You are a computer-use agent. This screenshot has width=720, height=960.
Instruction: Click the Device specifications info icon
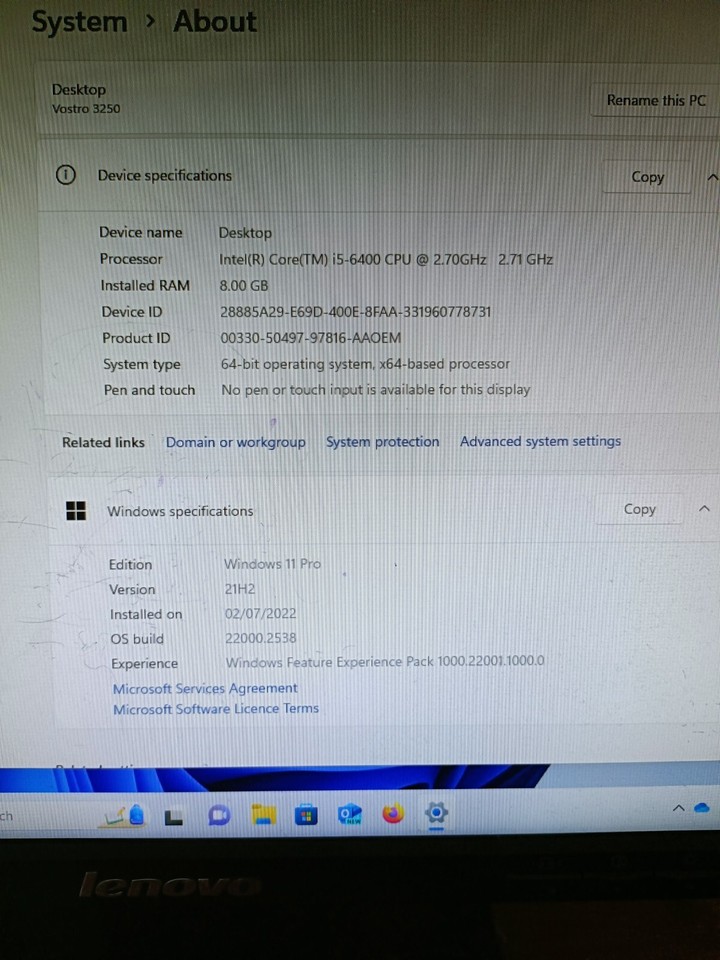coord(66,176)
